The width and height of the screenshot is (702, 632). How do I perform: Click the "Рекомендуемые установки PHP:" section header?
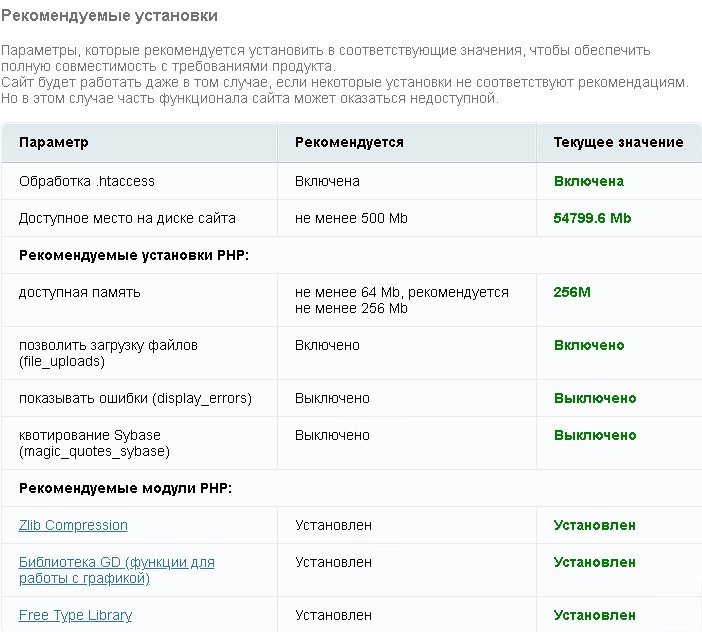tap(133, 255)
